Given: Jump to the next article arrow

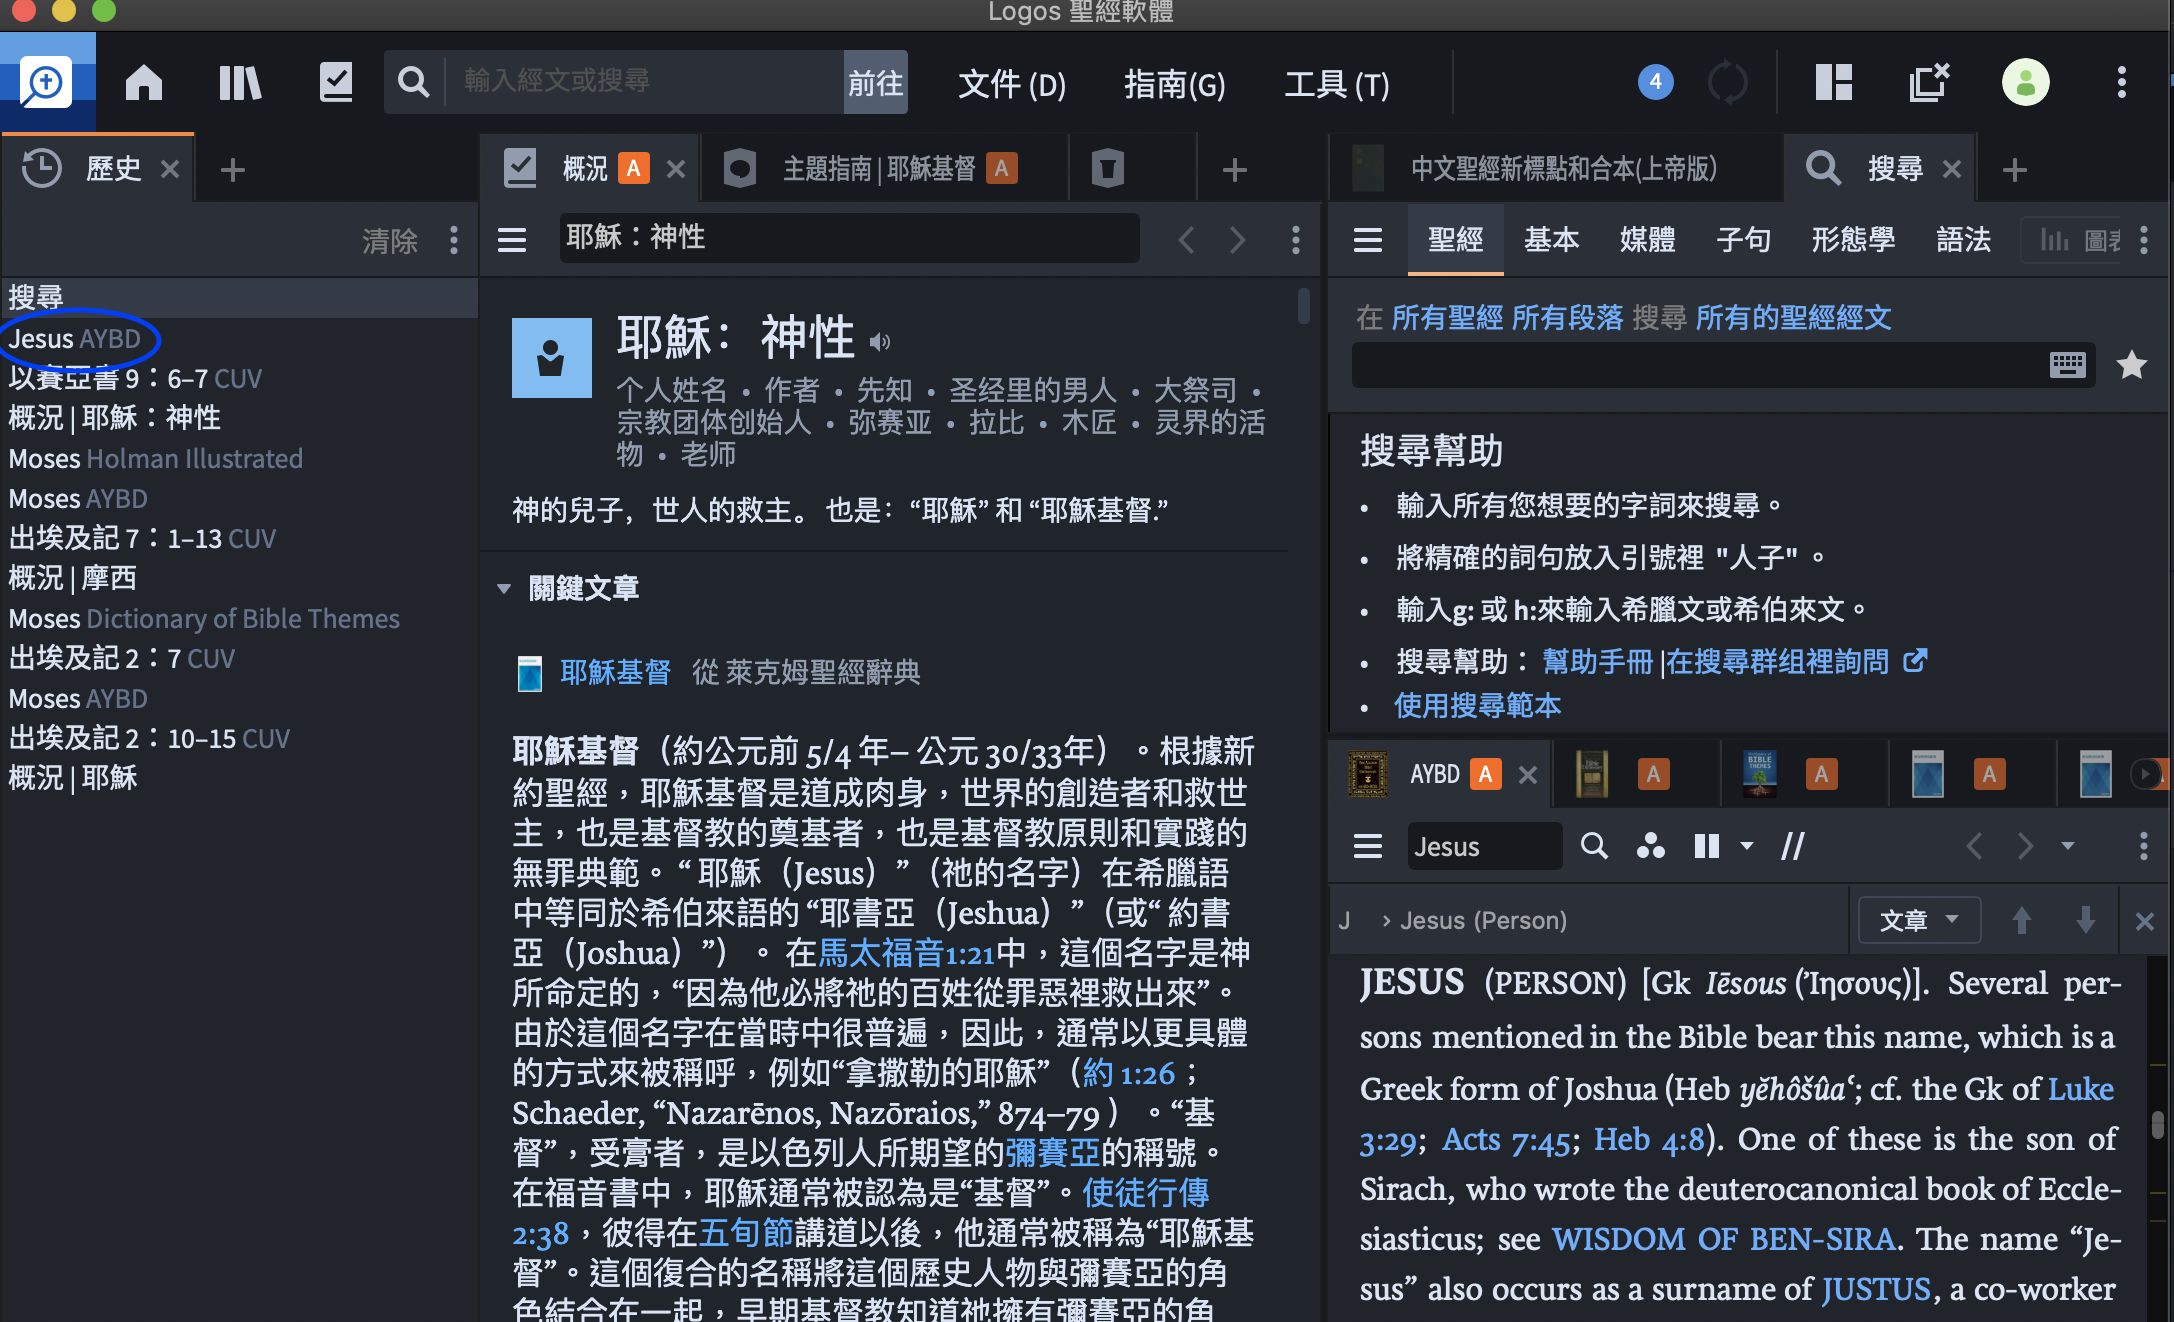Looking at the screenshot, I should point(2085,920).
